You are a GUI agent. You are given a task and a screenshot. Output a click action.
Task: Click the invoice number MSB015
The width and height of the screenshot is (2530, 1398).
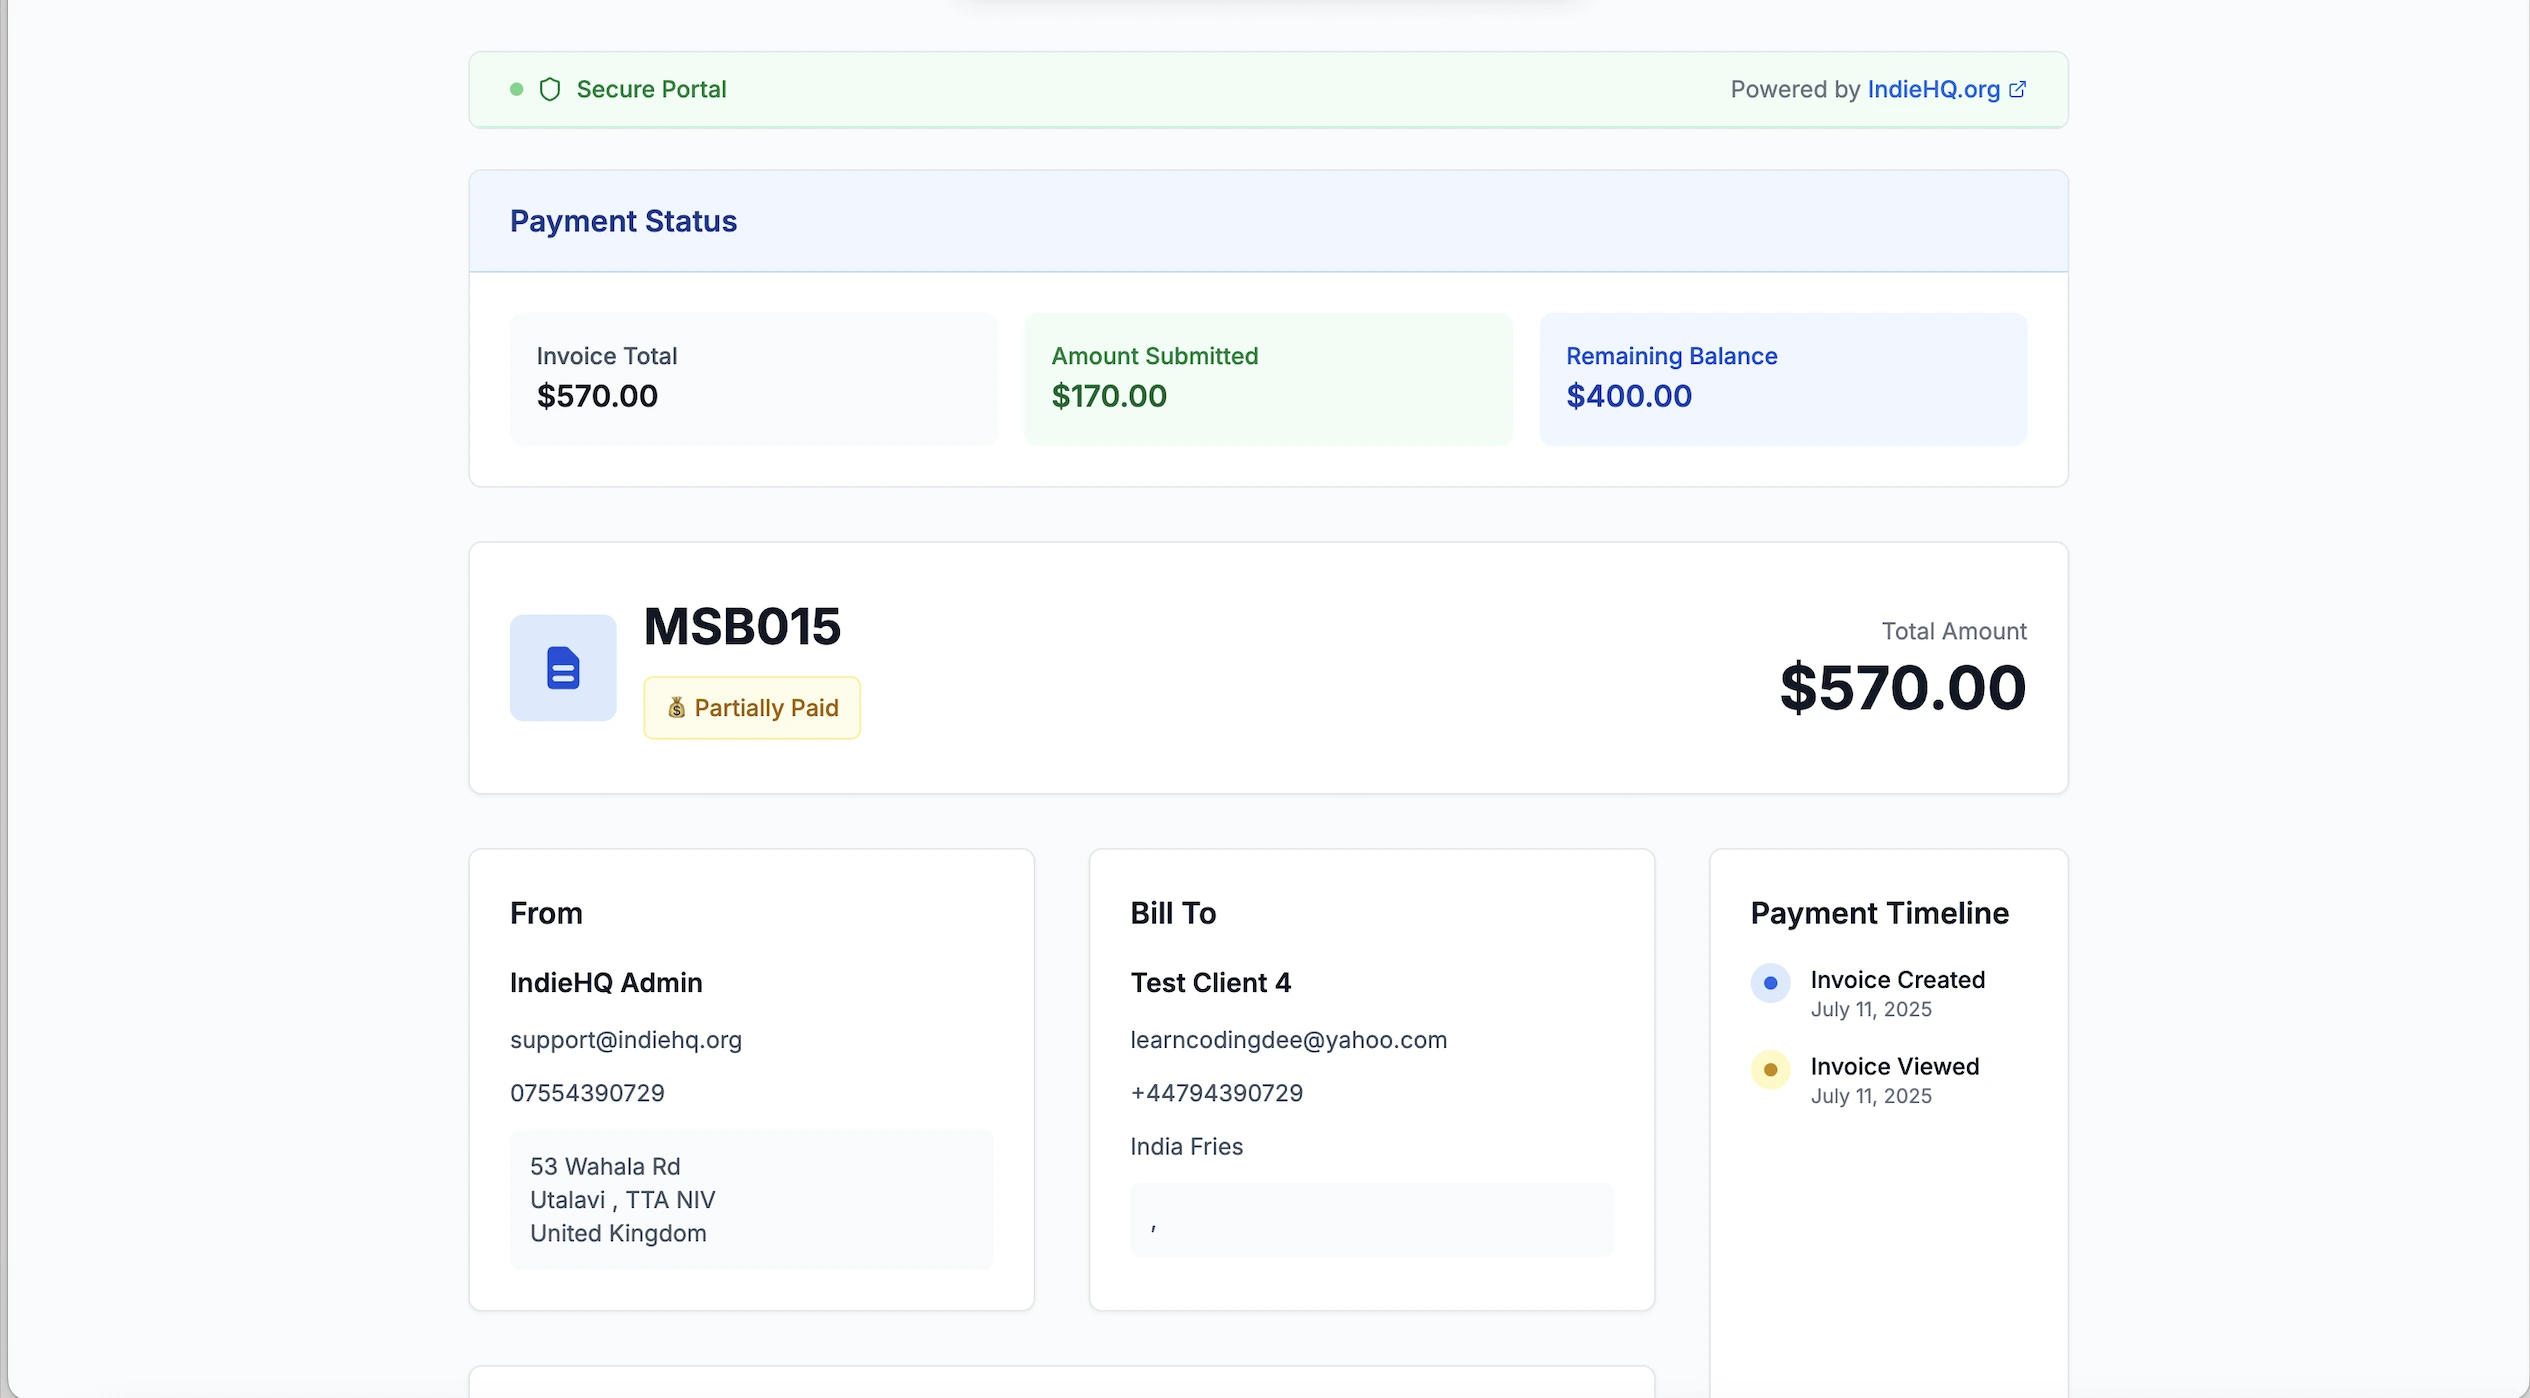(742, 627)
